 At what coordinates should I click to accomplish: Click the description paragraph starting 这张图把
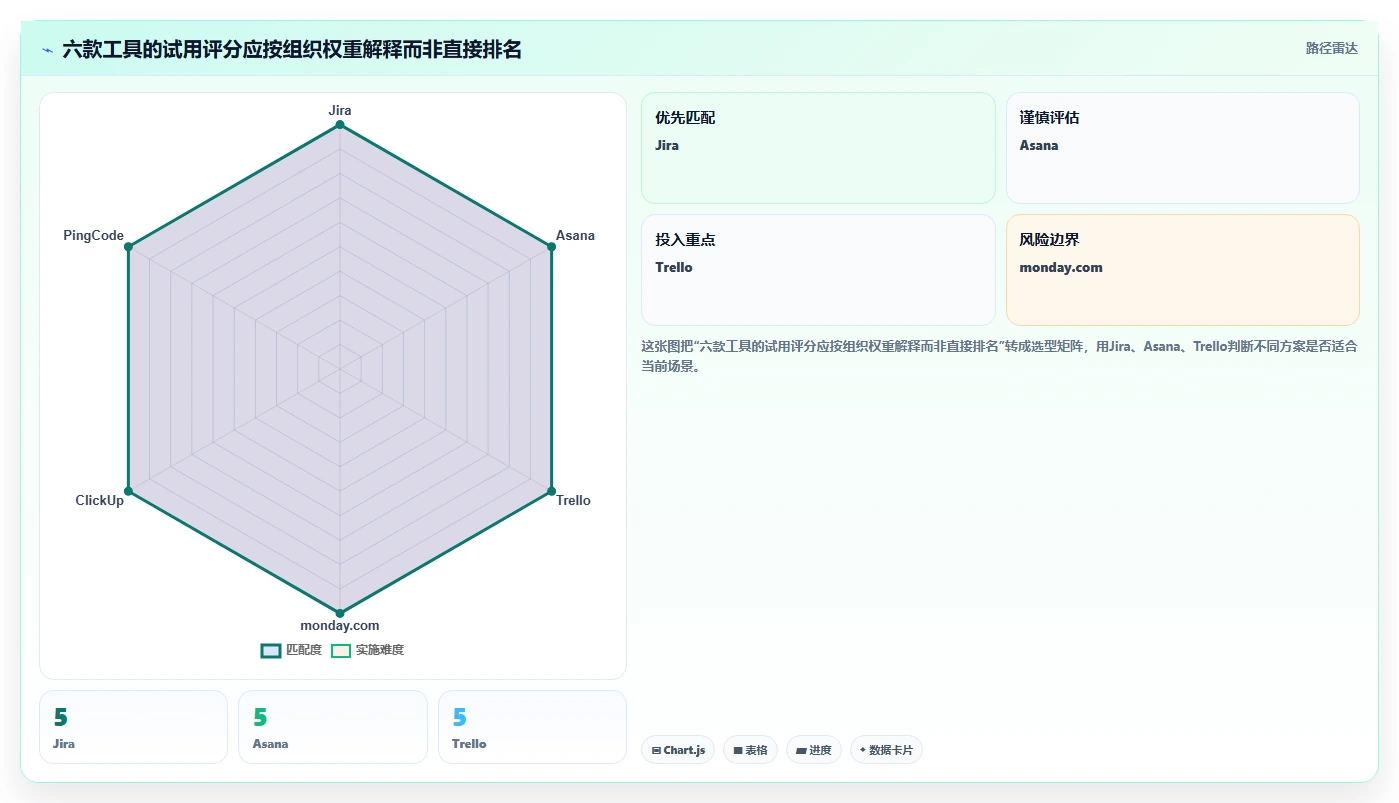999,356
